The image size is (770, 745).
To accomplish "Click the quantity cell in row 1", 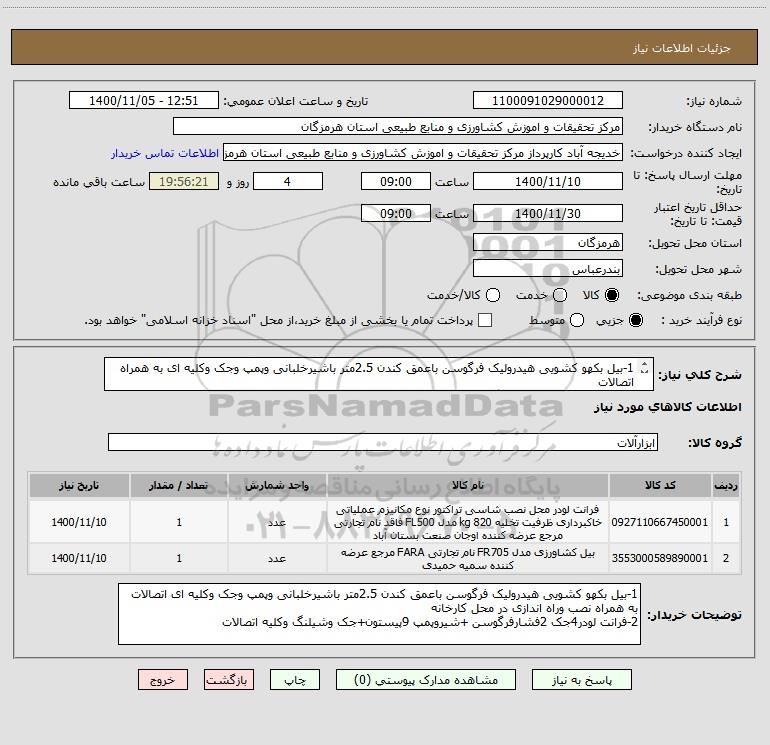I will (179, 522).
